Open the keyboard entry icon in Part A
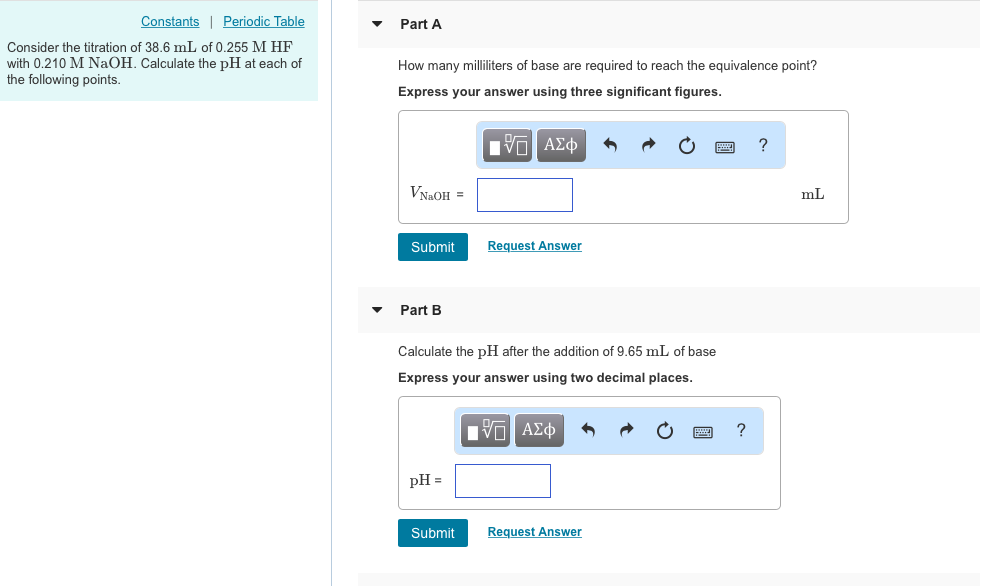The image size is (1000, 586). coord(724,145)
